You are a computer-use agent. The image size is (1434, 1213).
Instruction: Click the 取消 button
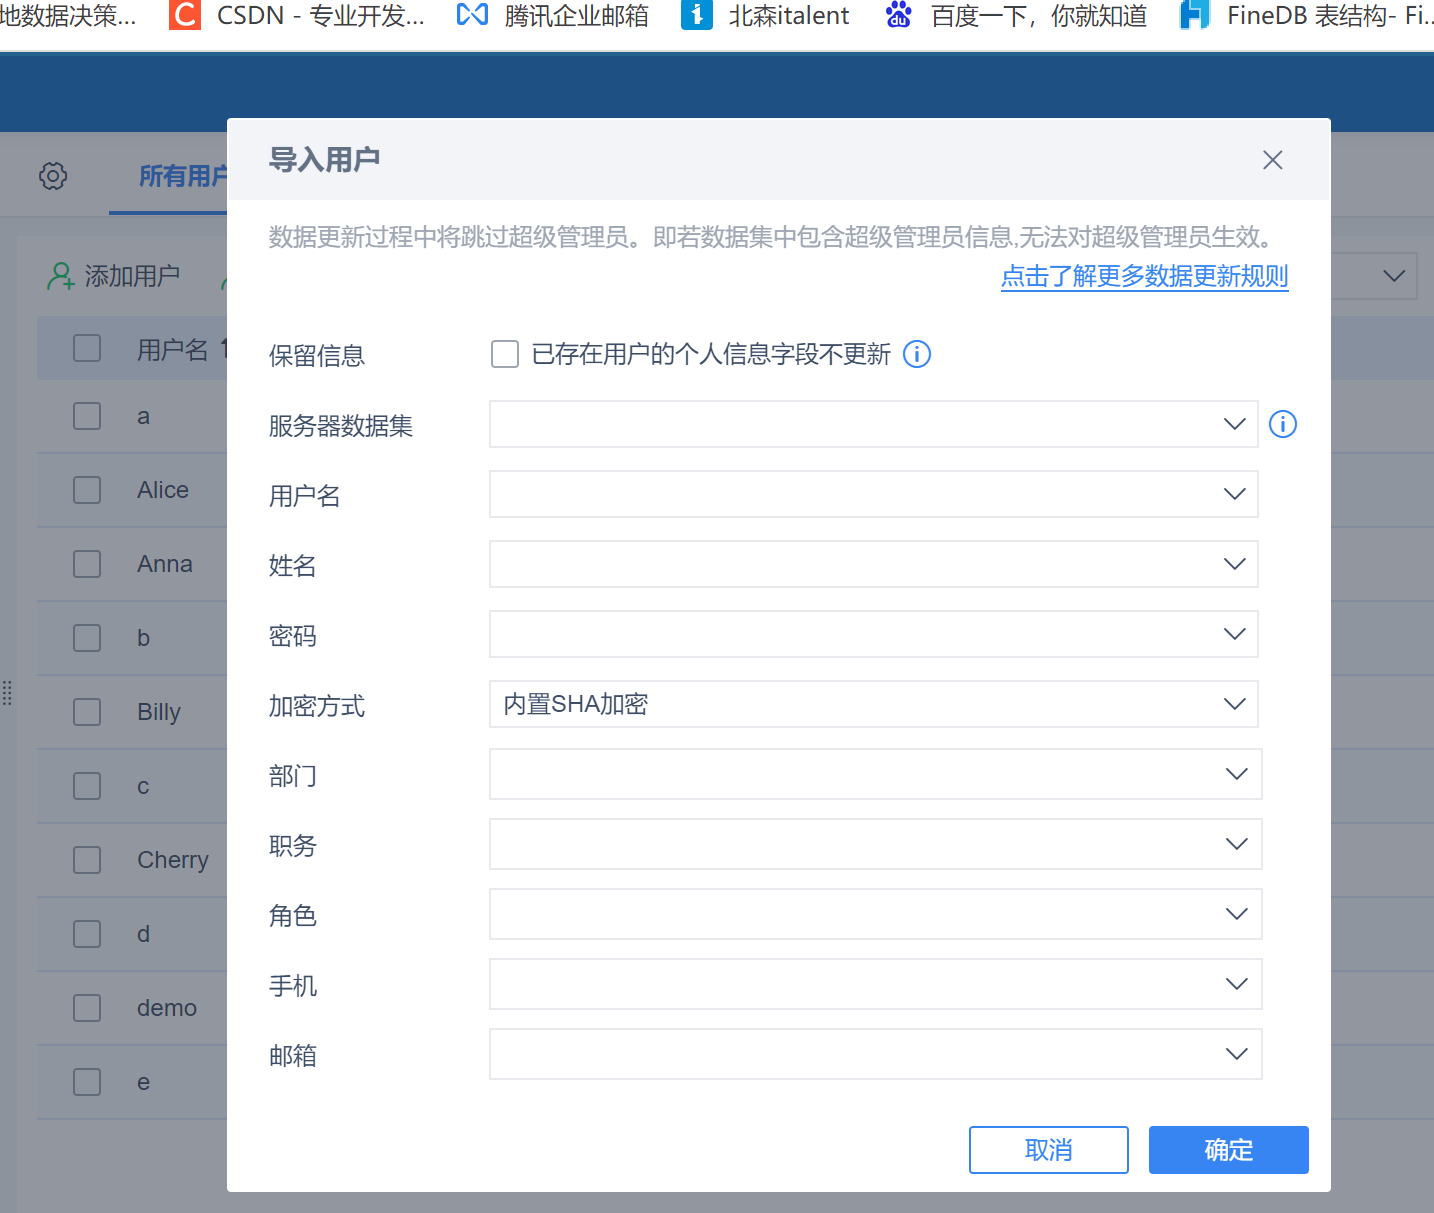[x=1048, y=1150]
